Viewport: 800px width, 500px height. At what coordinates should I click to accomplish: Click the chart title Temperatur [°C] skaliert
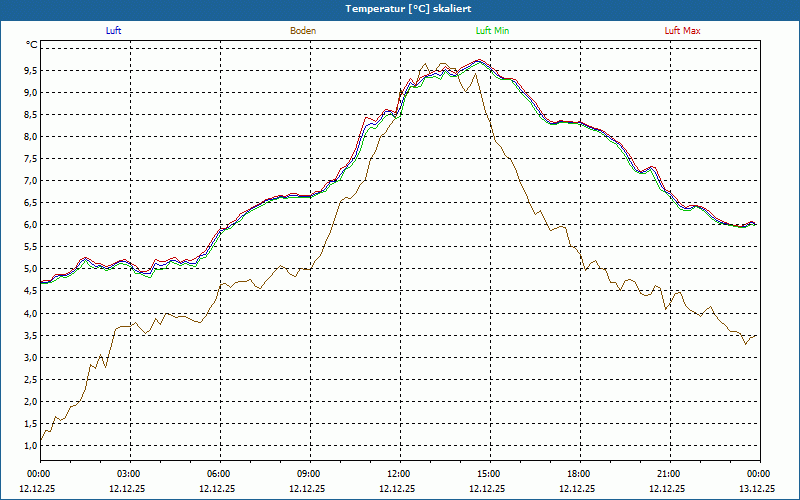408,9
